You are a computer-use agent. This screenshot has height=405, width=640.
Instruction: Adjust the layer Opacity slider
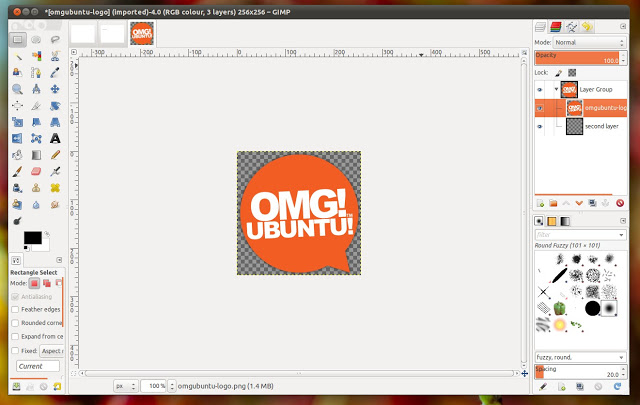[x=577, y=58]
